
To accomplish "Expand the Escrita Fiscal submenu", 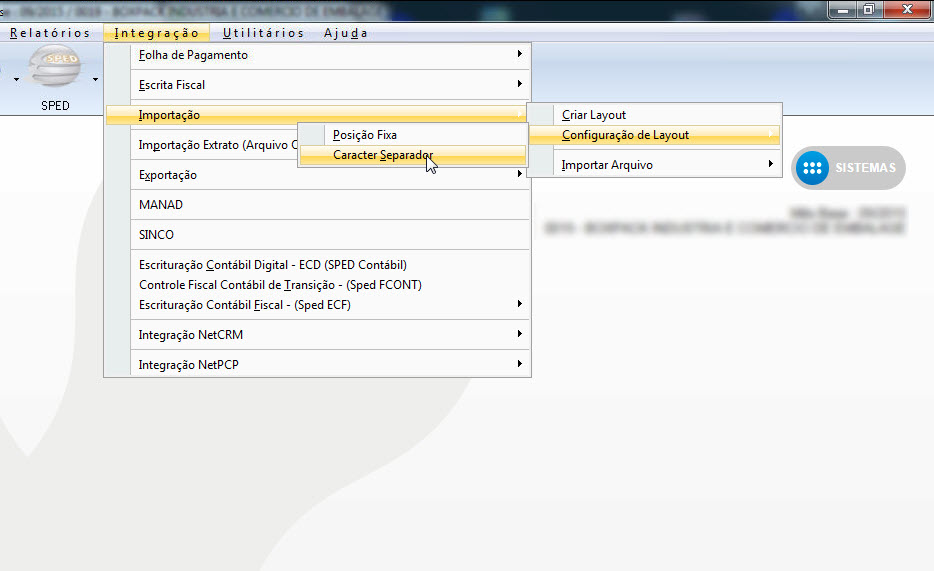I will (172, 85).
